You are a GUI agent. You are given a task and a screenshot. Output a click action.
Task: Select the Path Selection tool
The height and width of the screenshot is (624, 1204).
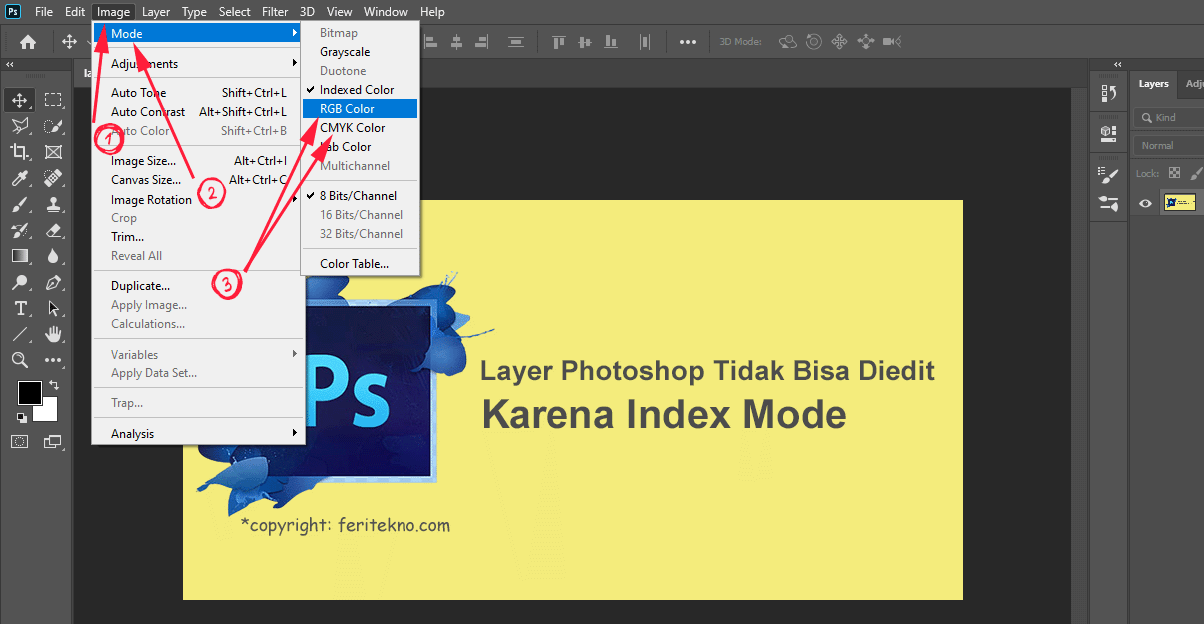tap(53, 308)
